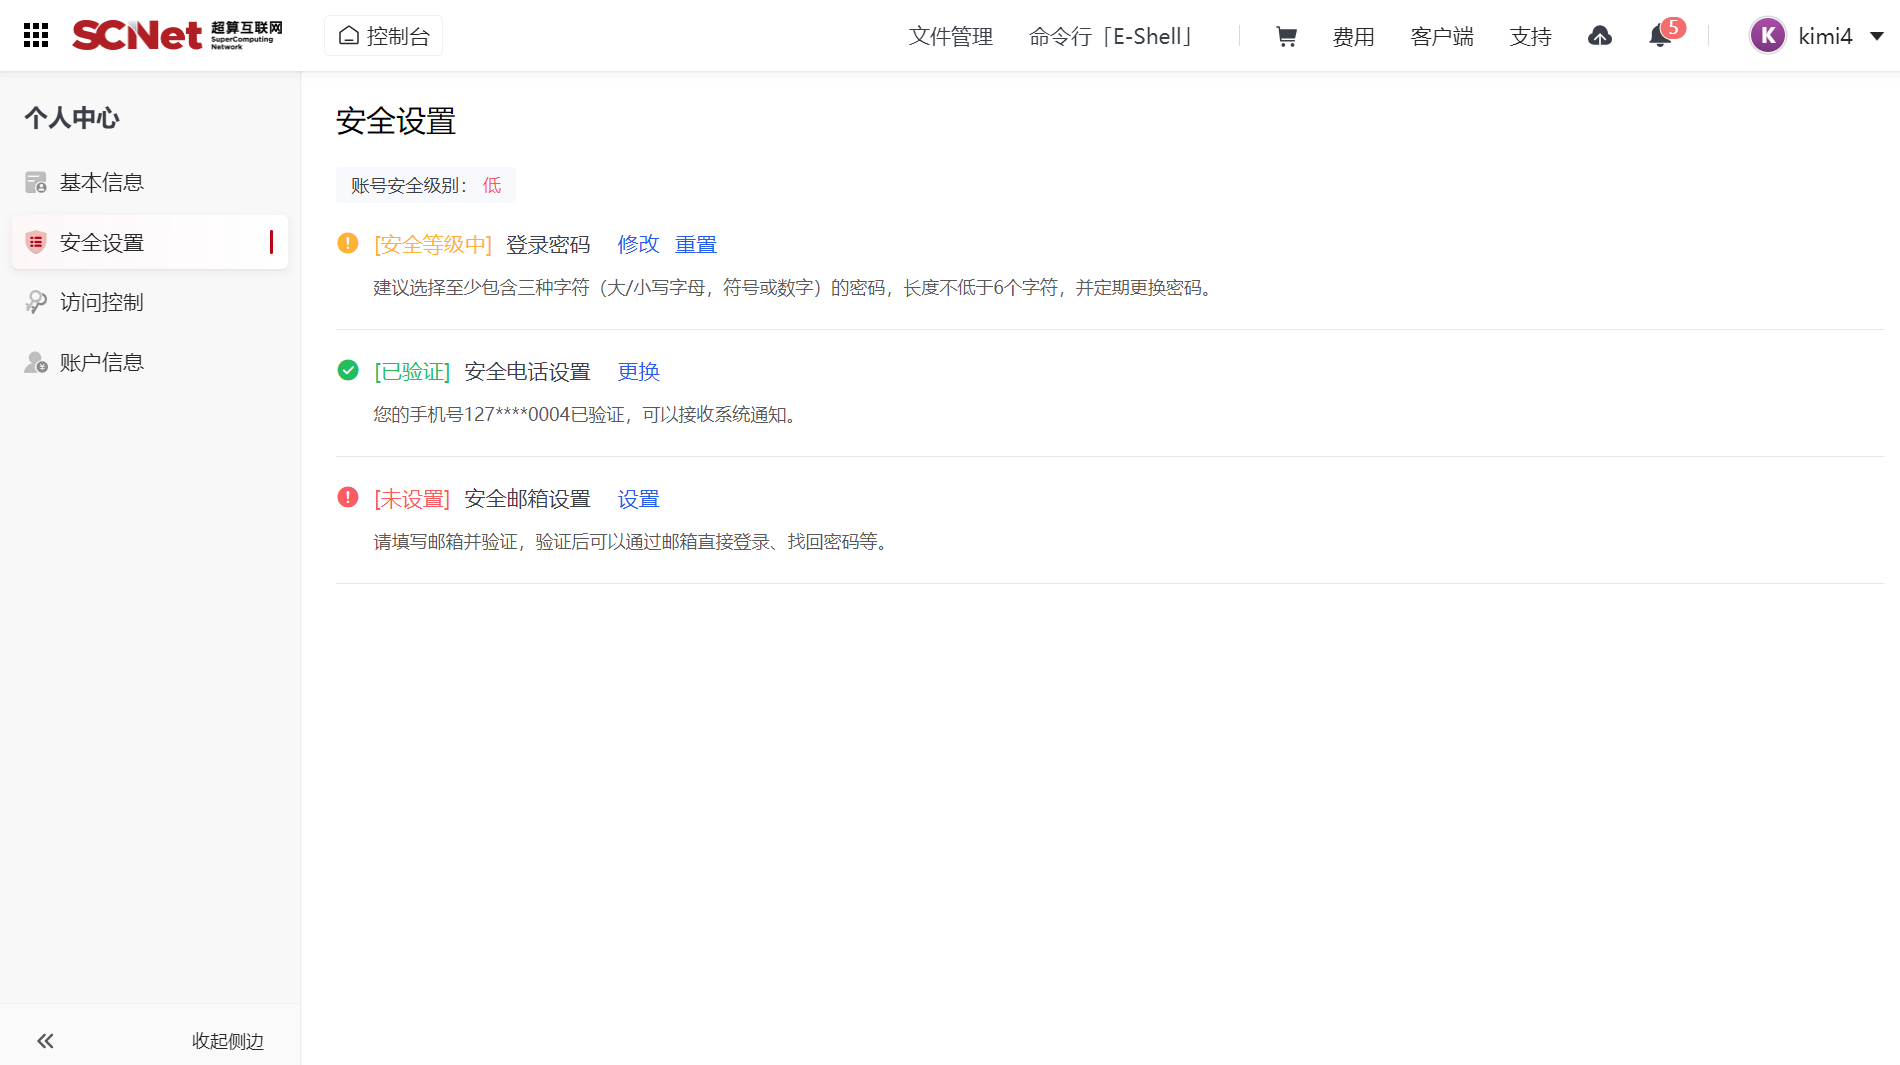Viewport: 1900px width, 1065px height.
Task: Open the shopping cart icon
Action: [1286, 37]
